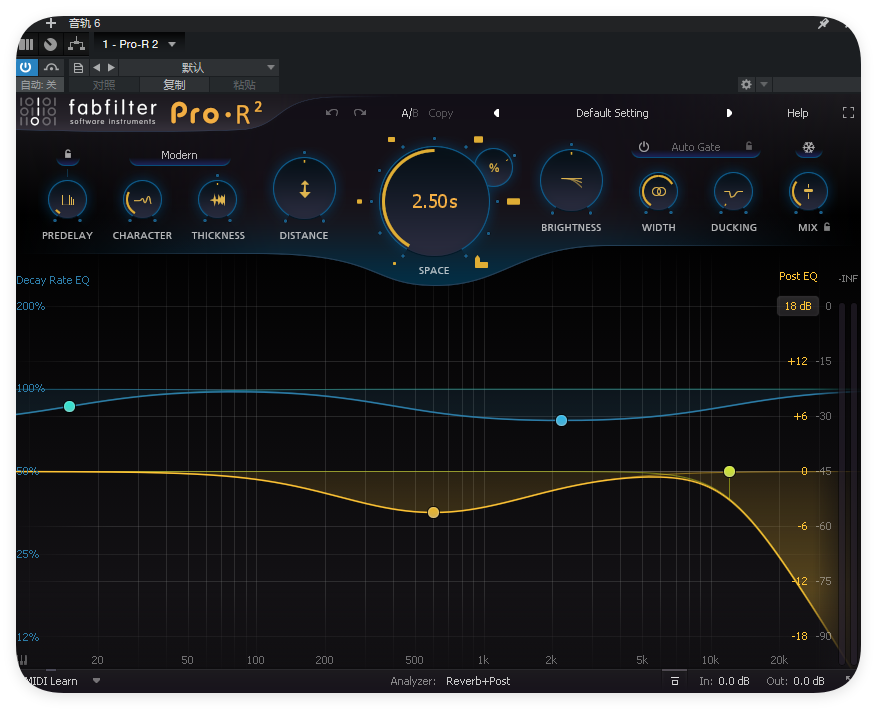
Task: Select the yellow Post EQ bell node
Action: (x=433, y=512)
